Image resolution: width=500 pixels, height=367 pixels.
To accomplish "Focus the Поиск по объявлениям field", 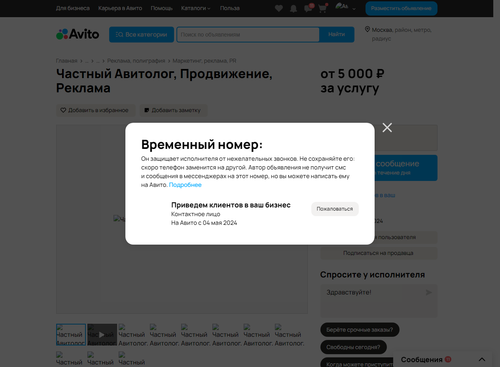I will pyautogui.click(x=248, y=34).
